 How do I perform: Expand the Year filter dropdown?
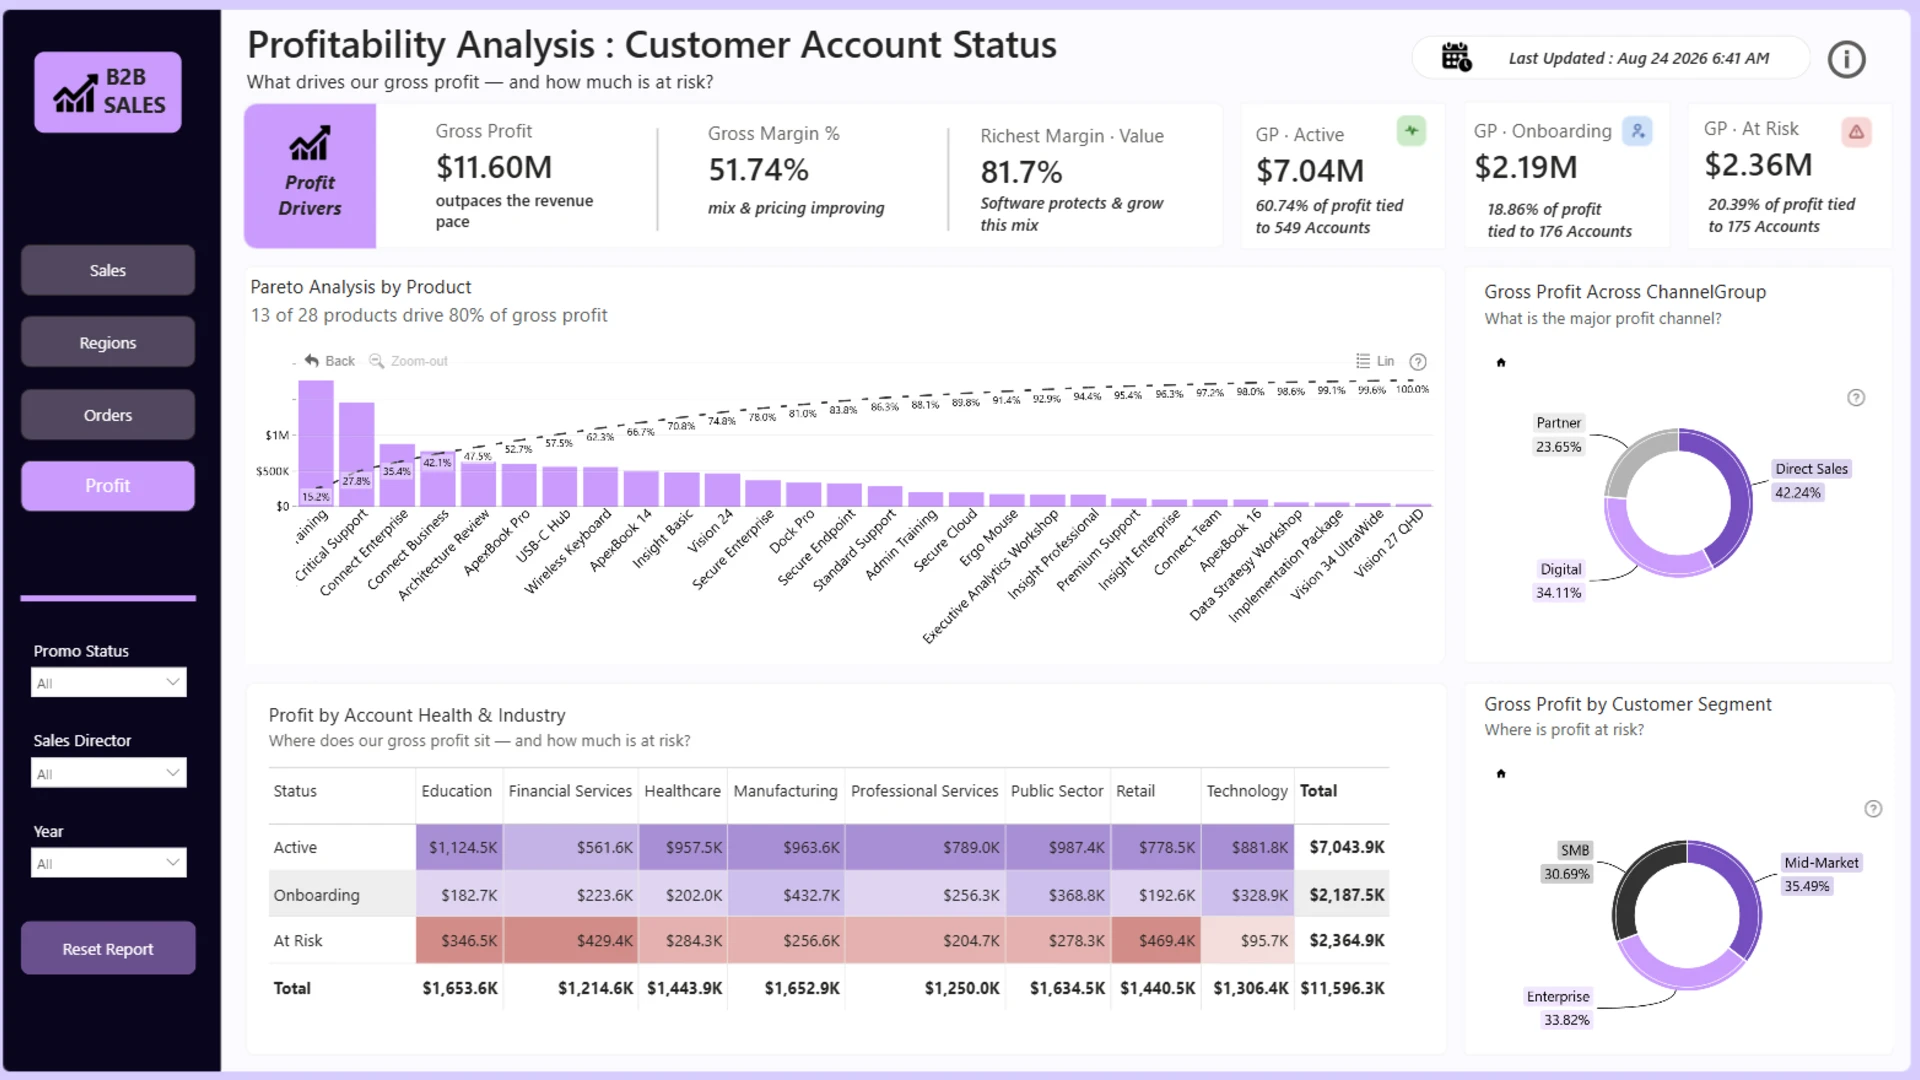tap(109, 863)
